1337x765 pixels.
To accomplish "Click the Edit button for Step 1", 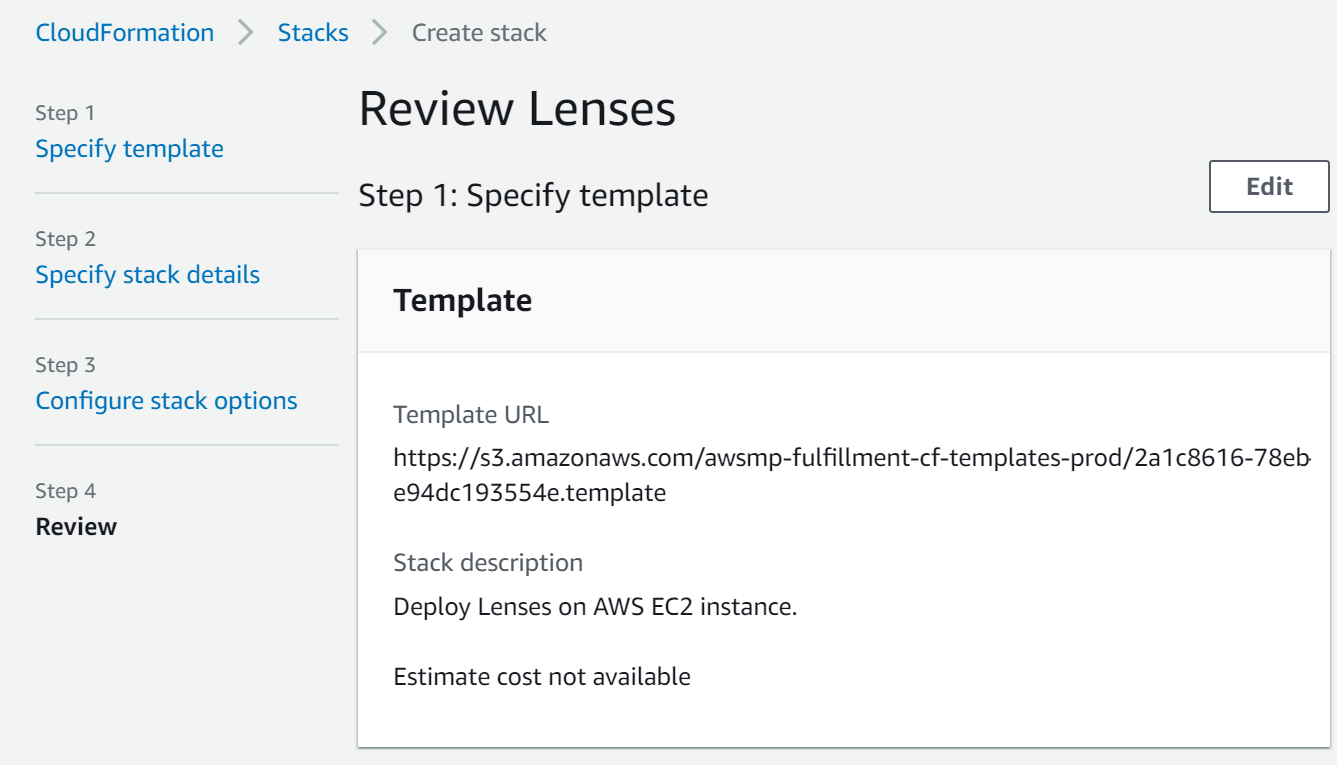I will [1269, 186].
